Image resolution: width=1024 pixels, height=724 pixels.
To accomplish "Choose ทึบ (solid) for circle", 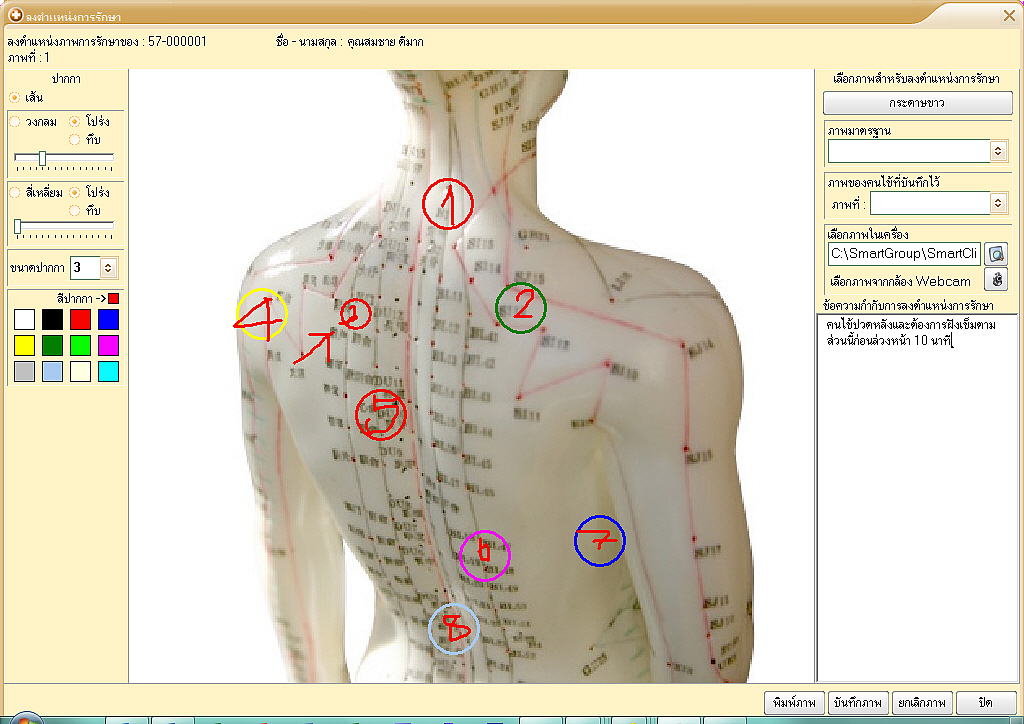I will (74, 140).
